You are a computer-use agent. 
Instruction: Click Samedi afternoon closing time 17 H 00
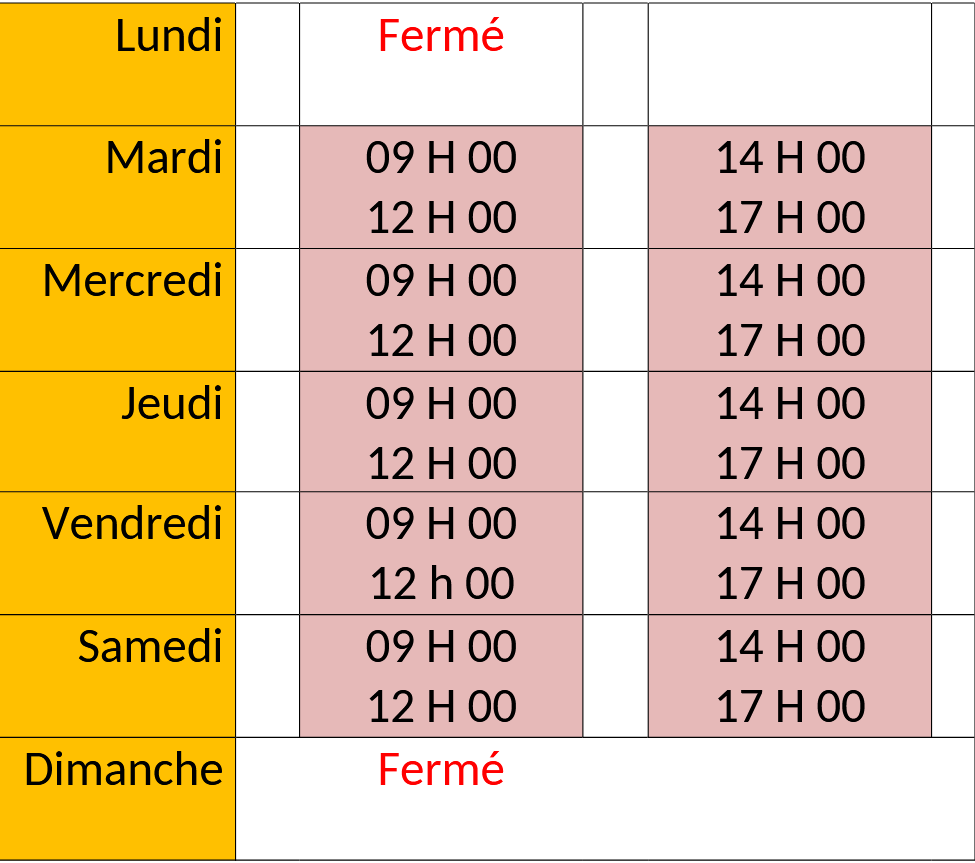pos(790,707)
